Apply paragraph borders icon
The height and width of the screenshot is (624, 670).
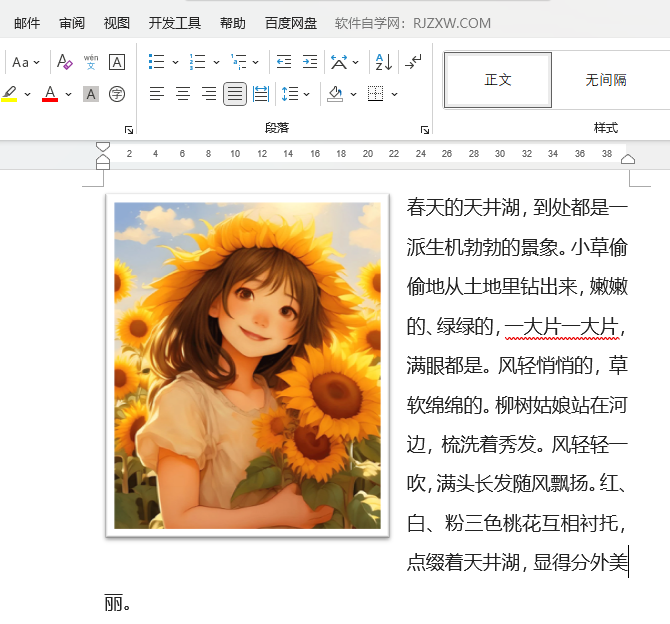(375, 94)
